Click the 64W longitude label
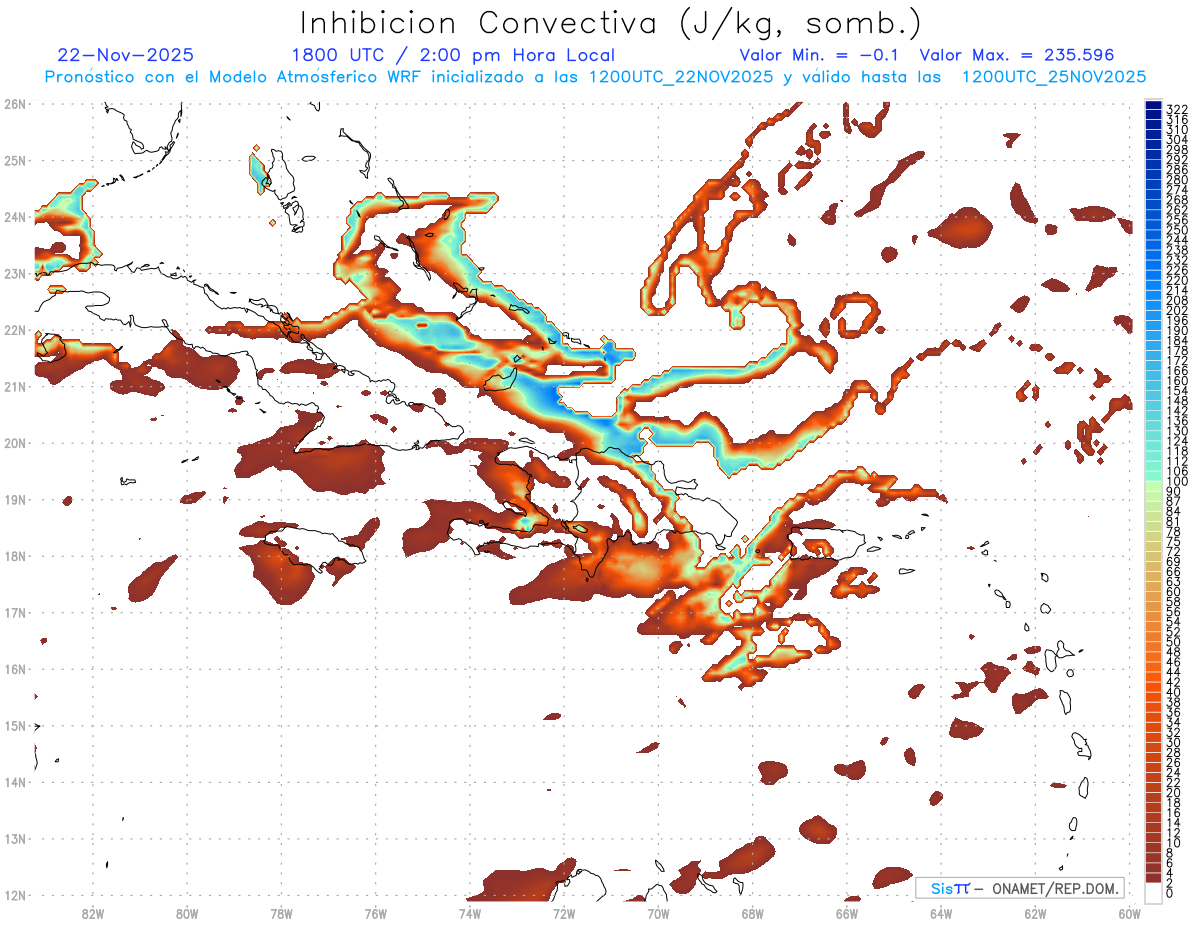 pyautogui.click(x=941, y=913)
